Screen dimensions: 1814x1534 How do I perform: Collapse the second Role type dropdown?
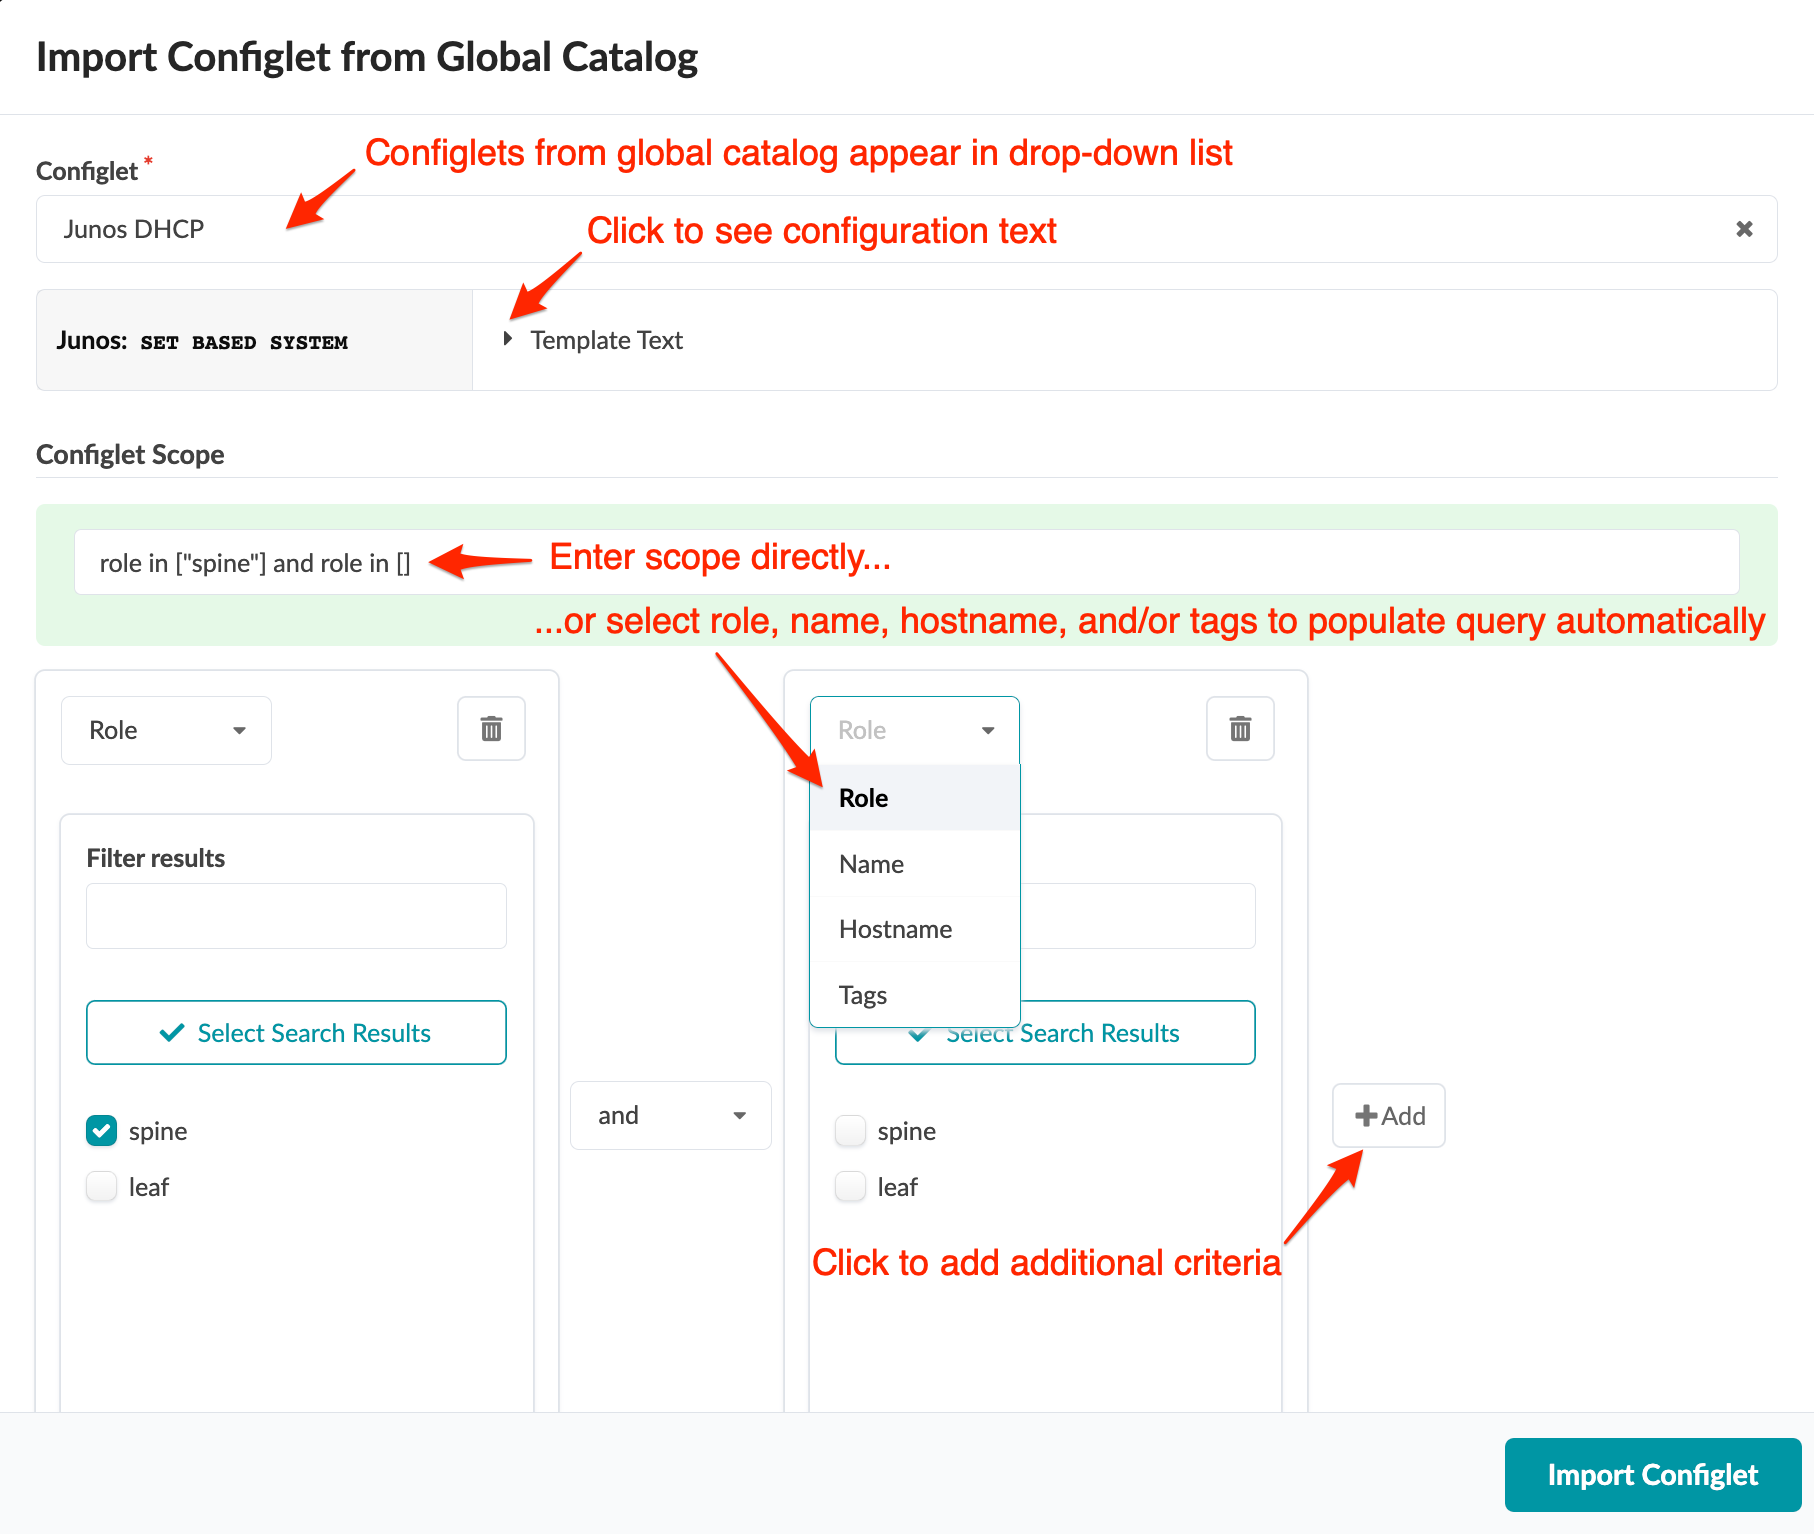(x=914, y=730)
